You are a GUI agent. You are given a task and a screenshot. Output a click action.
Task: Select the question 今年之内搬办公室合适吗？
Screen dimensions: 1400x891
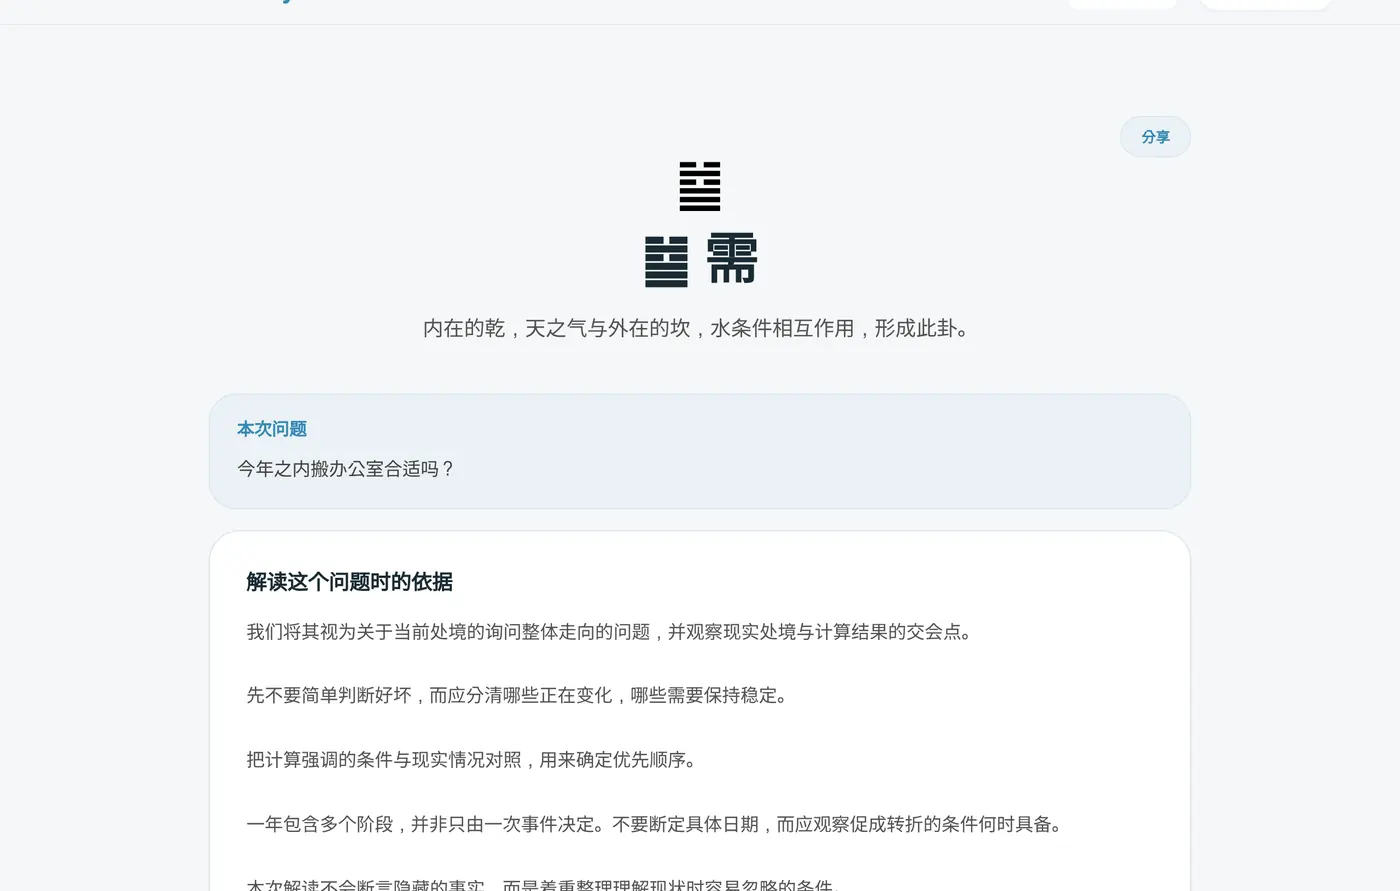click(346, 469)
